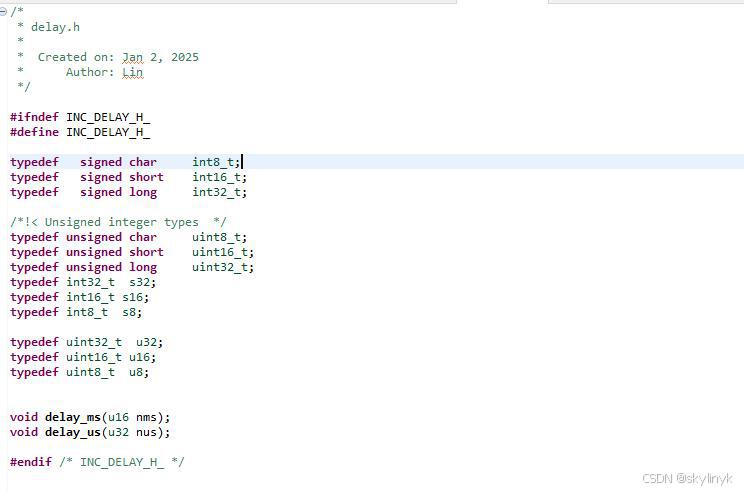Click the 'int32_t;' in signed long line
This screenshot has height=491, width=744.
click(x=220, y=193)
